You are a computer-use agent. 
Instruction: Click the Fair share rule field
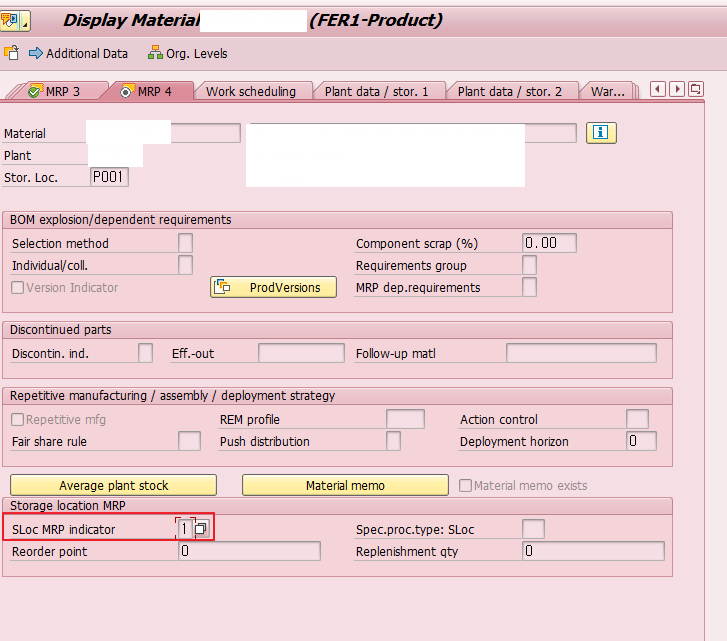[190, 441]
